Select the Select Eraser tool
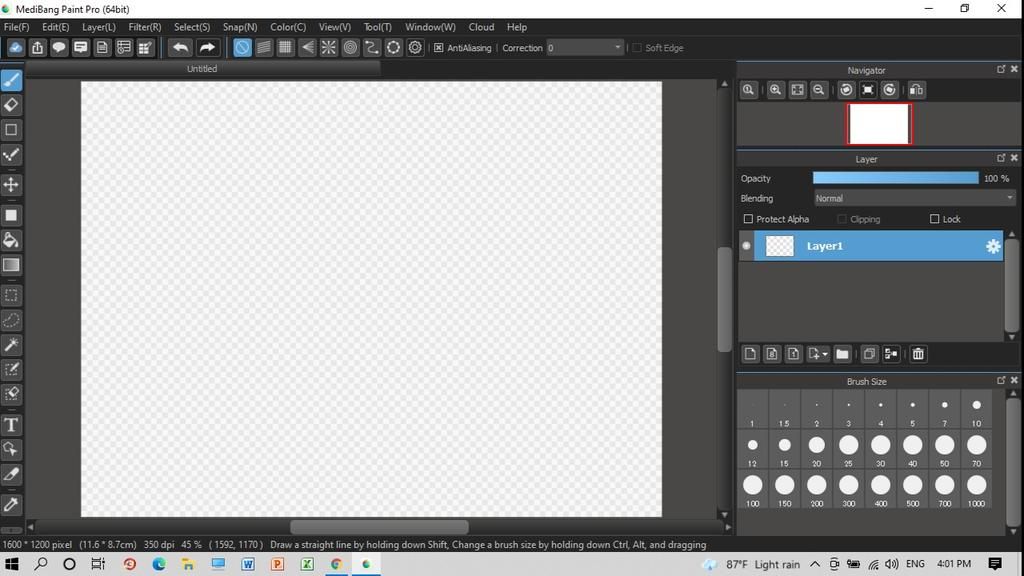The height and width of the screenshot is (576, 1024). coord(11,394)
